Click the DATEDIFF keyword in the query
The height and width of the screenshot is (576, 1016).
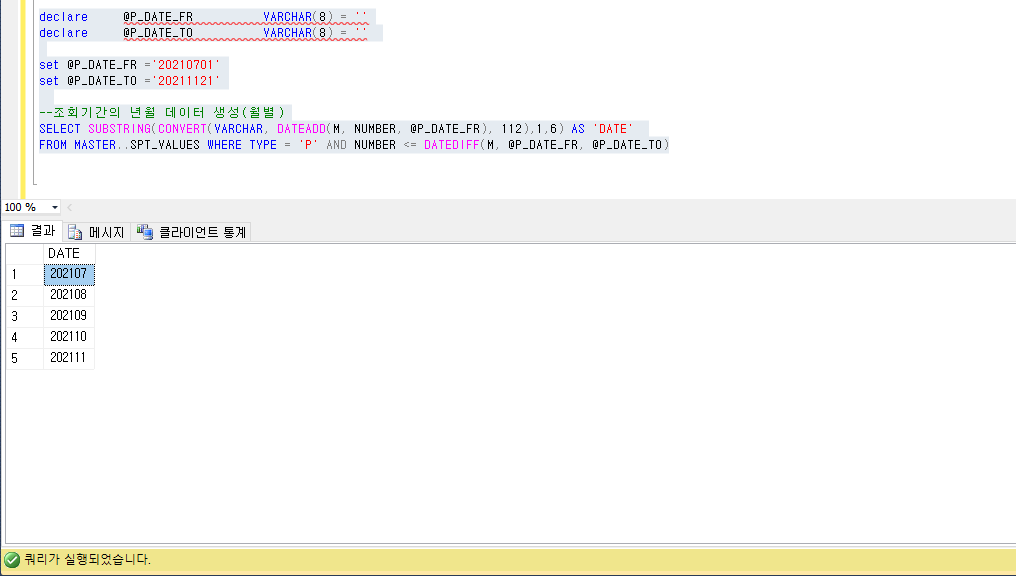[x=451, y=145]
